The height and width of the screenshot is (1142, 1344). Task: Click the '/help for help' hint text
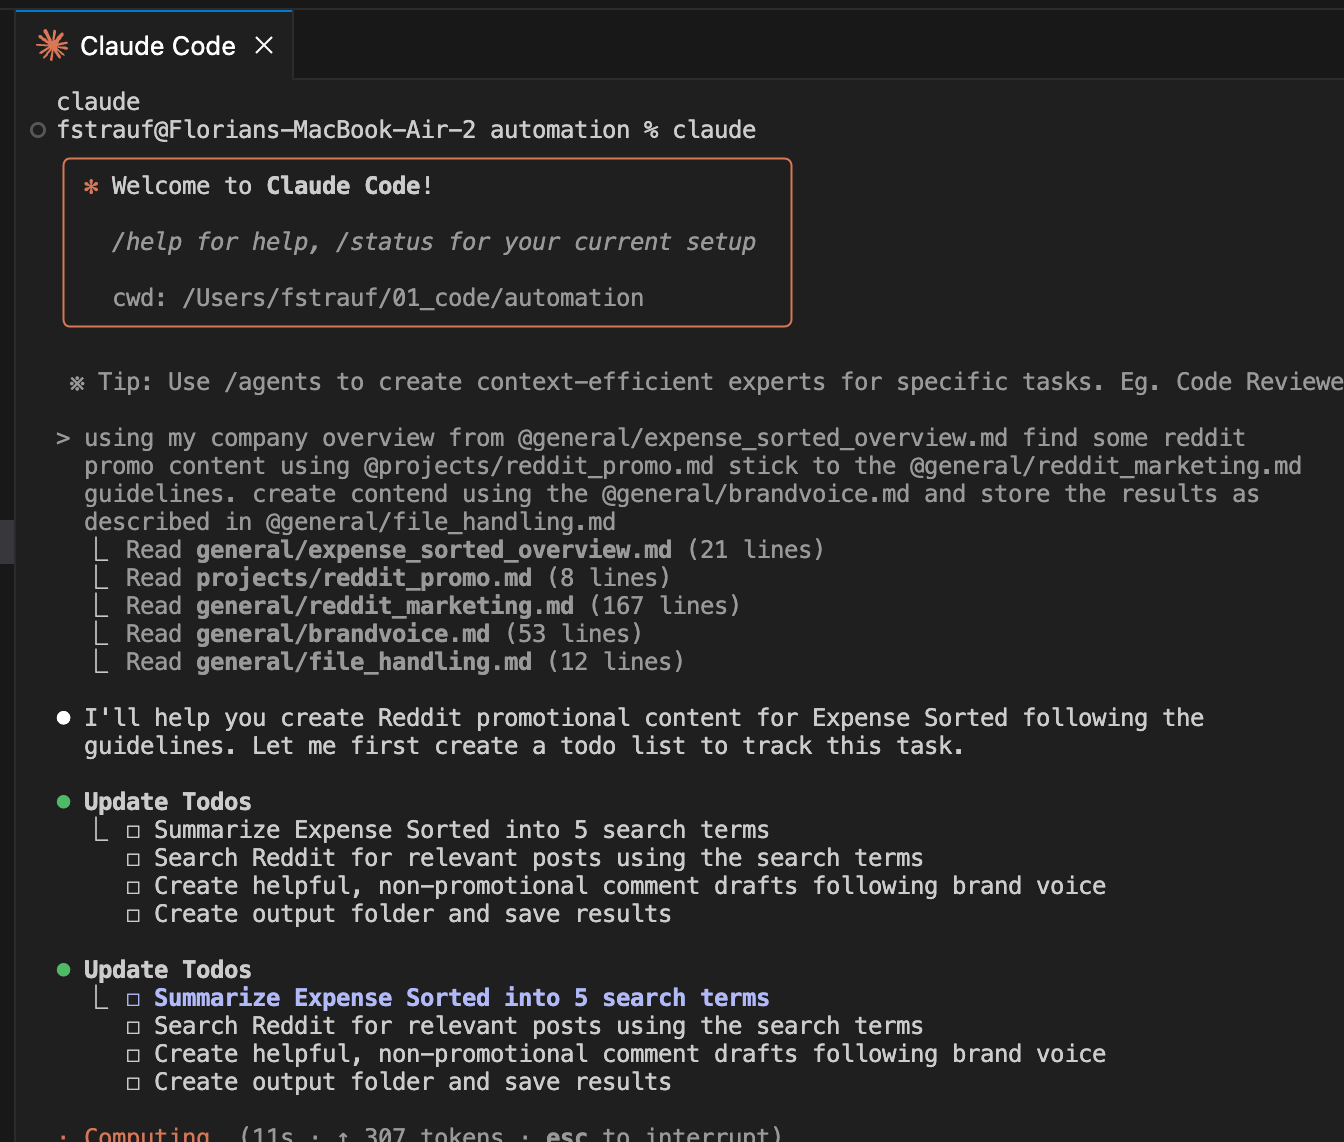215,242
